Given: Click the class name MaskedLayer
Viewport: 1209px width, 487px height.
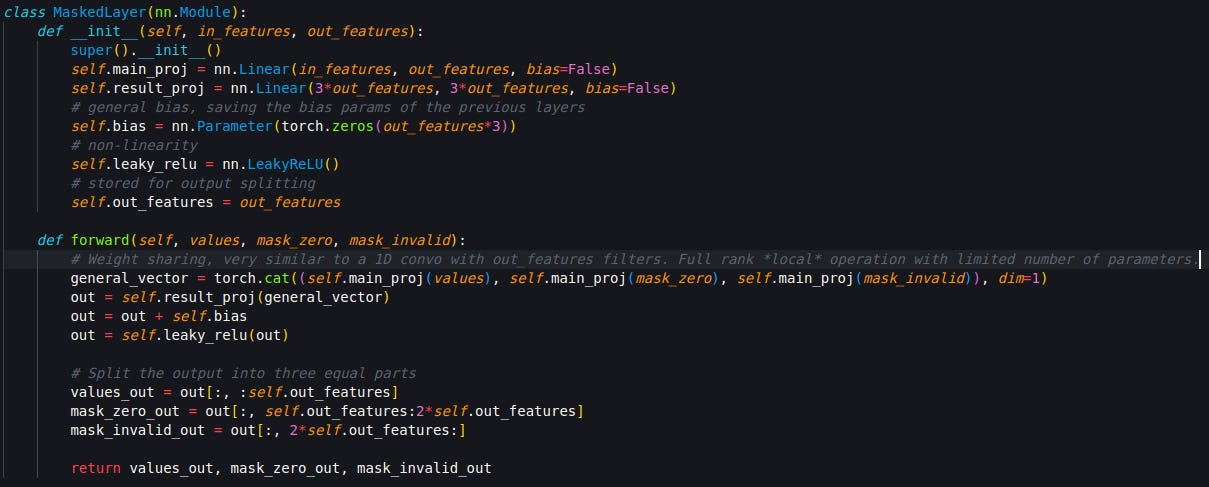Looking at the screenshot, I should click(97, 12).
